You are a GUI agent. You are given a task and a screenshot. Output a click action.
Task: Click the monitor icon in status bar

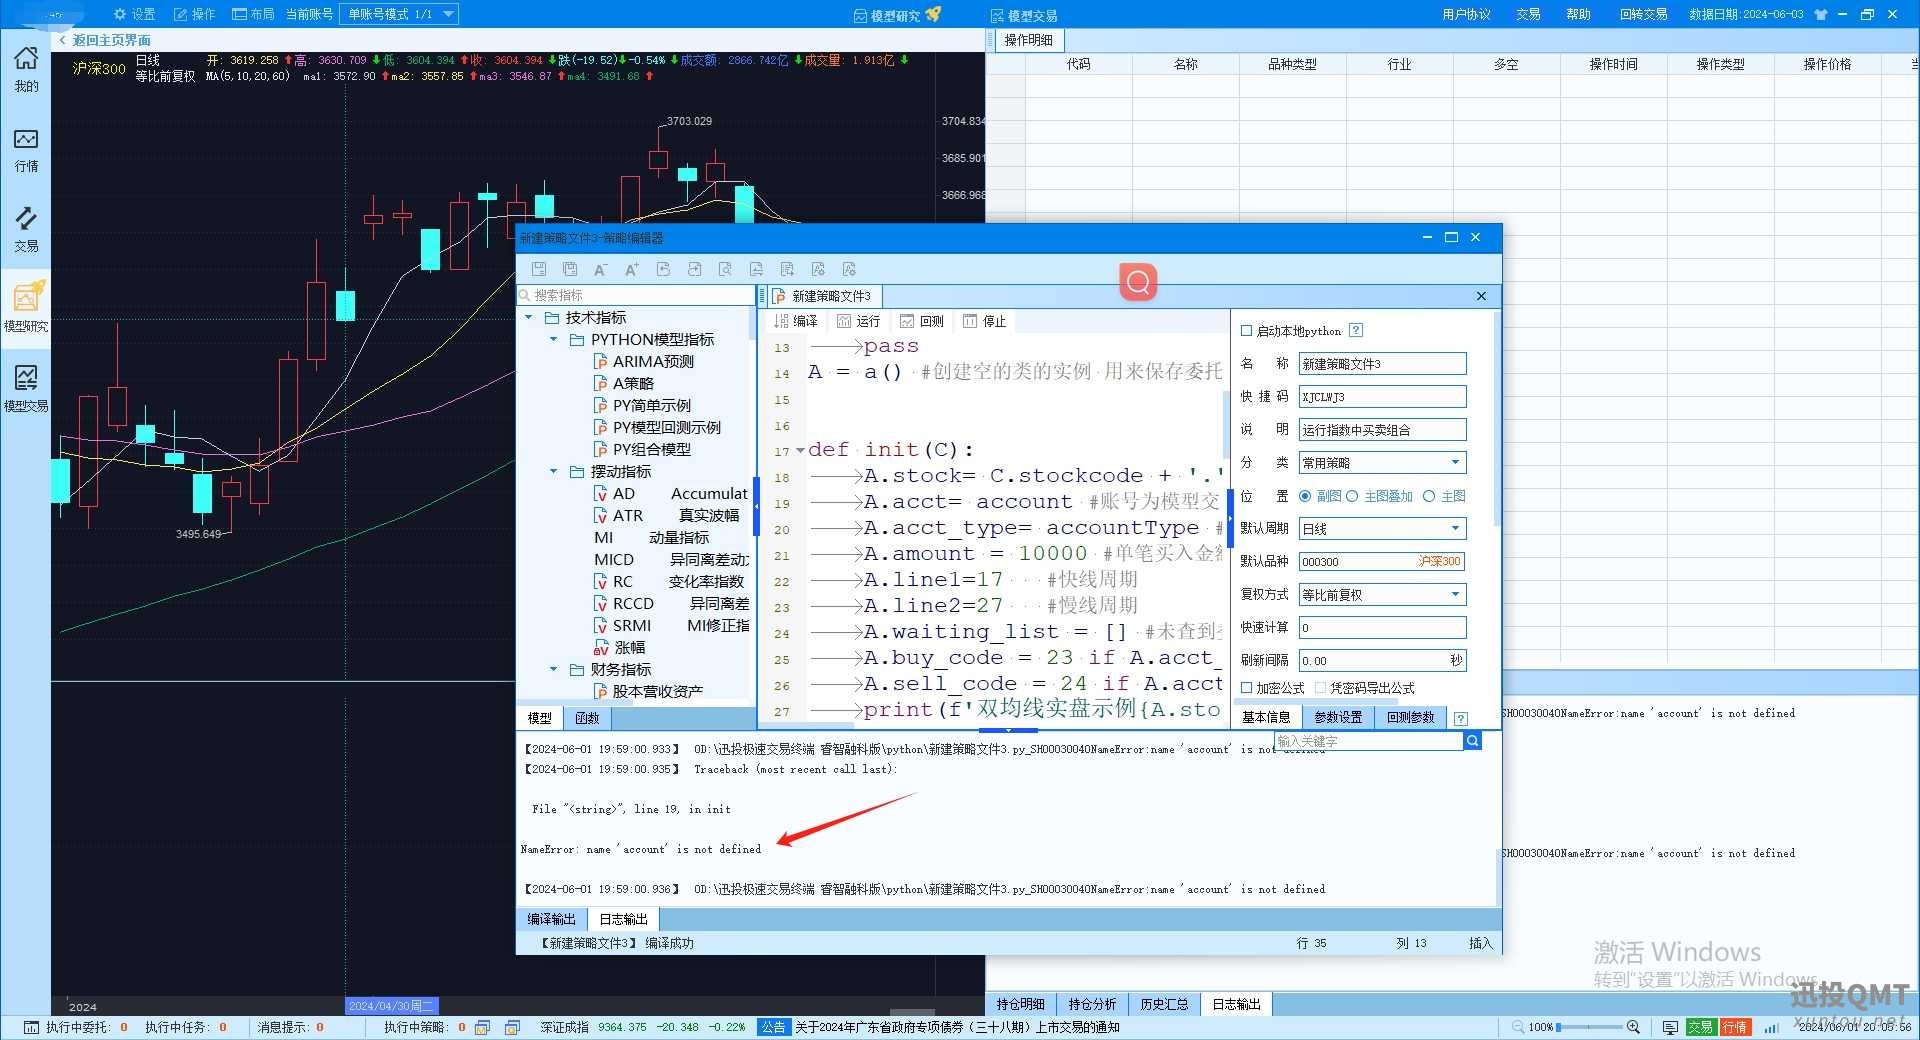(1670, 1027)
